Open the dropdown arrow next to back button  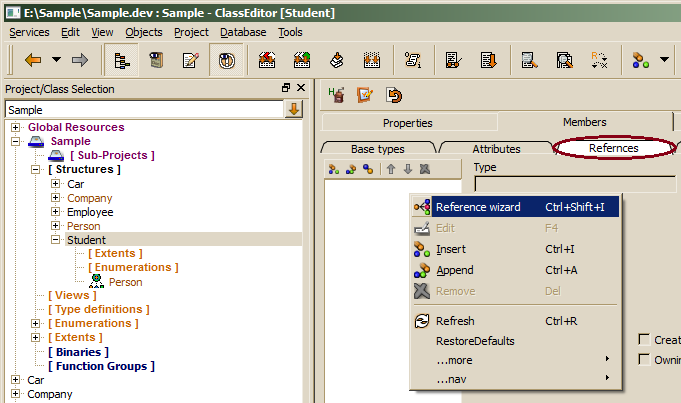coord(56,61)
